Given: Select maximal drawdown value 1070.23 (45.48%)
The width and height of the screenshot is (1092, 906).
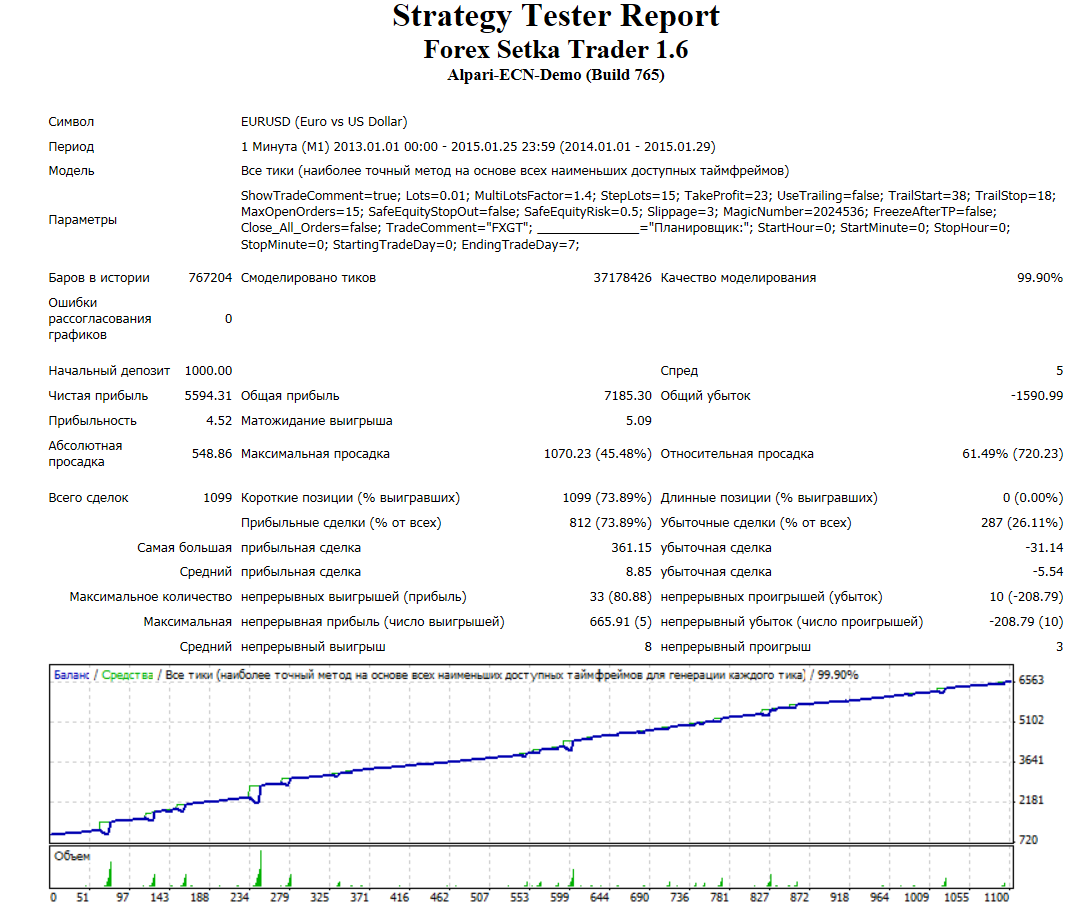Looking at the screenshot, I should pyautogui.click(x=598, y=454).
